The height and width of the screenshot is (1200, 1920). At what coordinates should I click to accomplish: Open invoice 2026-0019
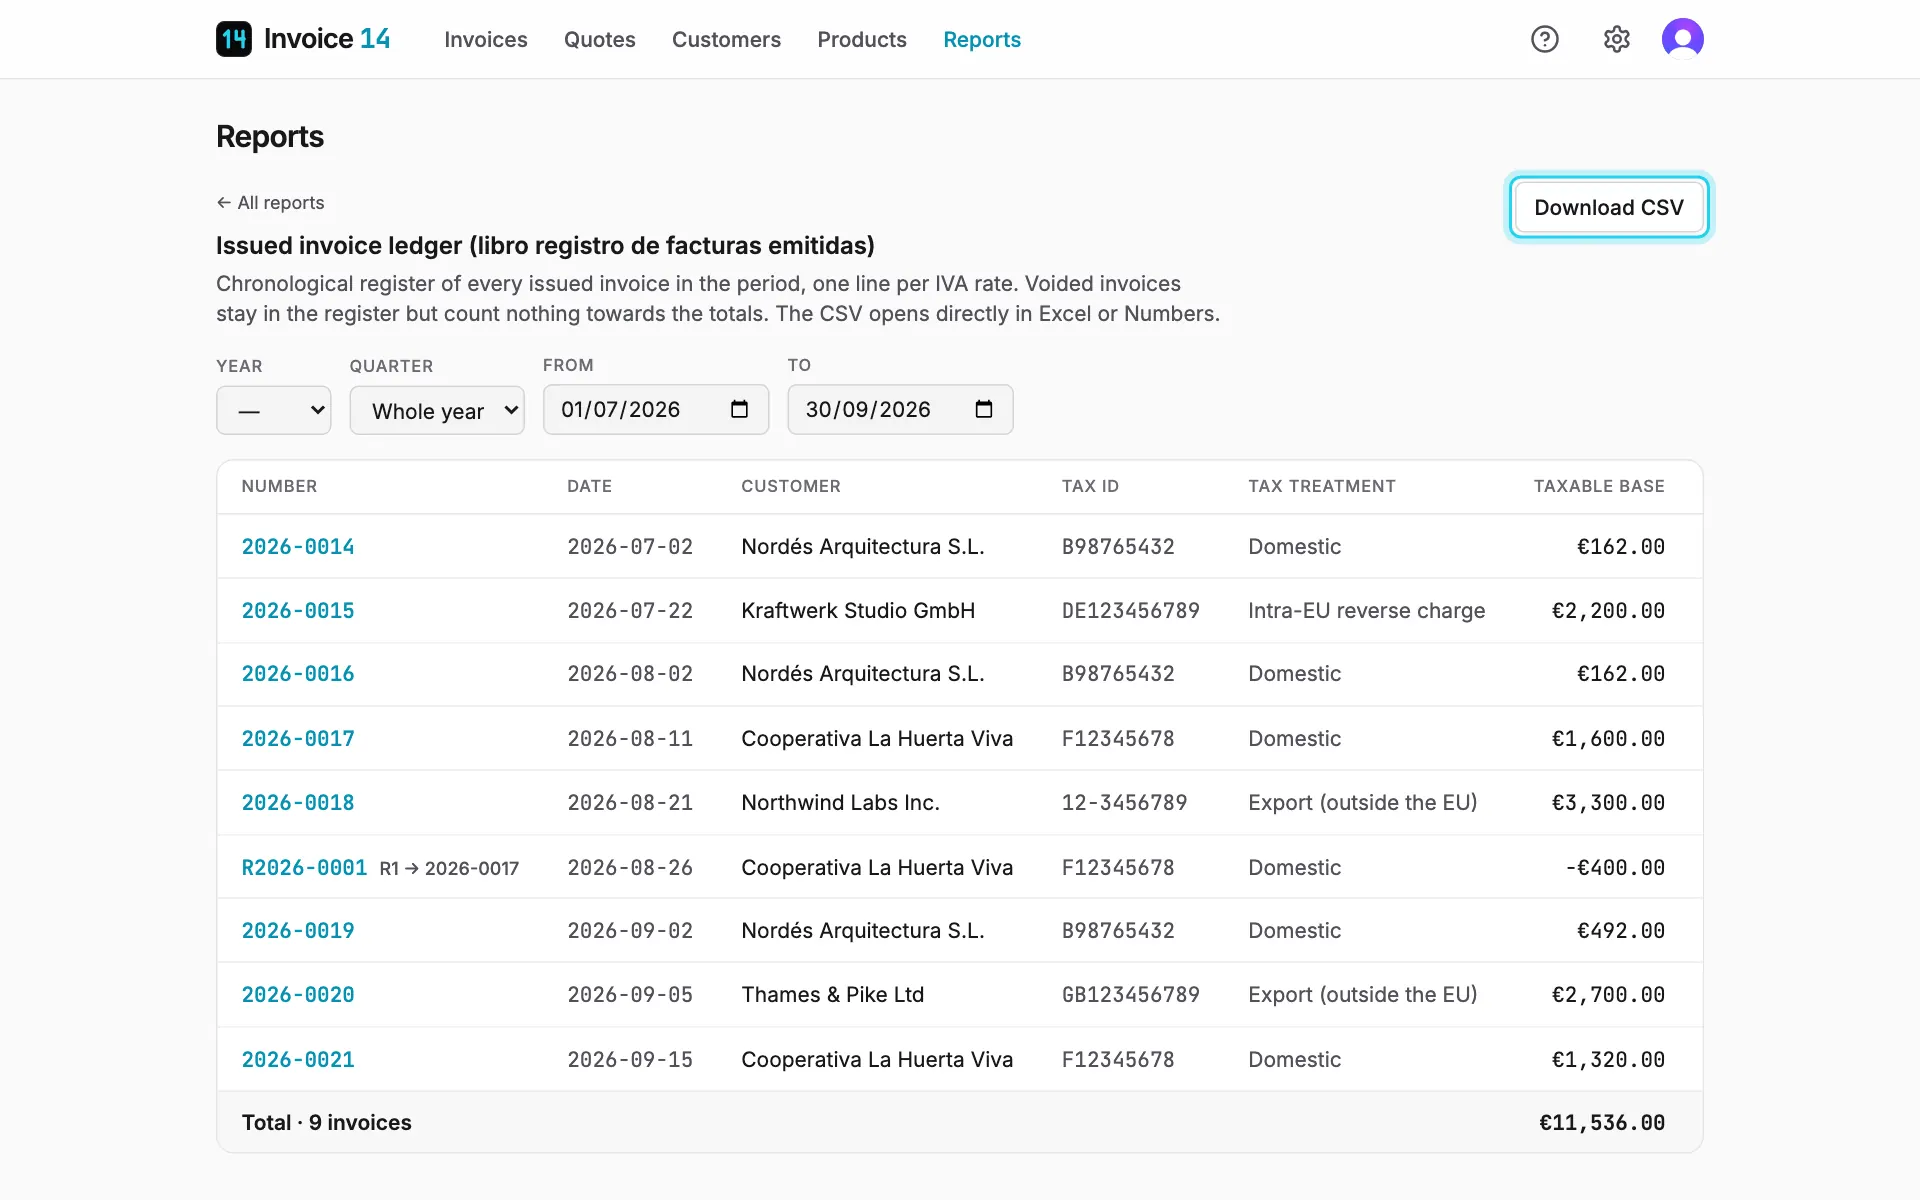point(298,930)
